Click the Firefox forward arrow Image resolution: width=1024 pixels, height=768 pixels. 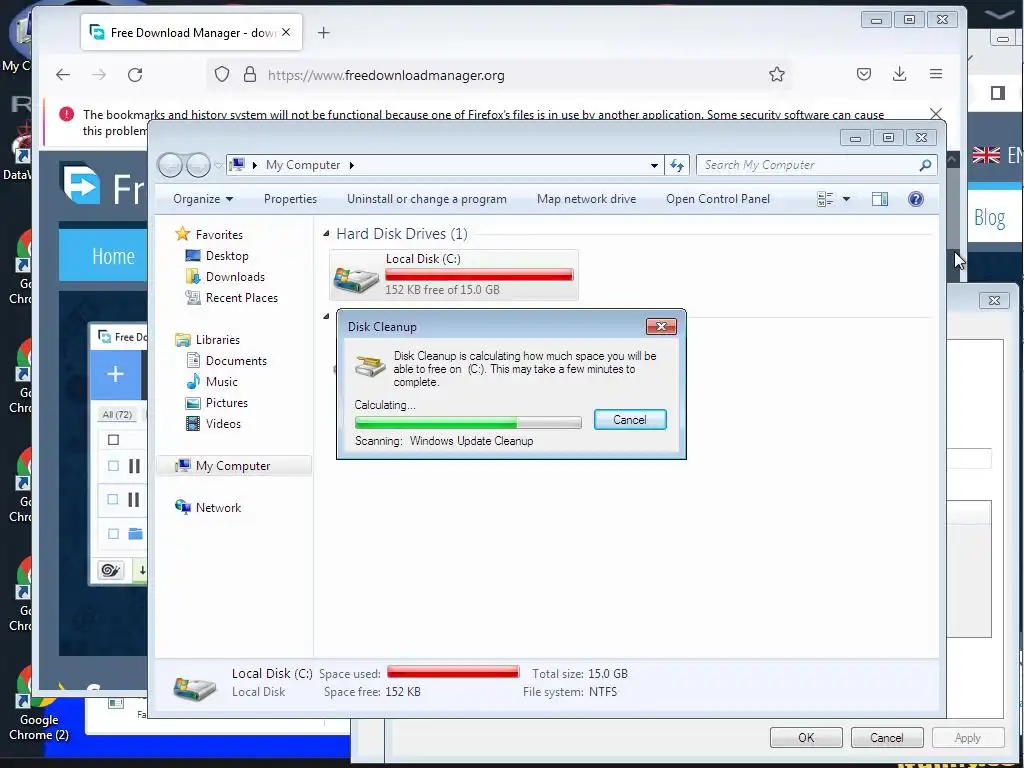click(99, 75)
